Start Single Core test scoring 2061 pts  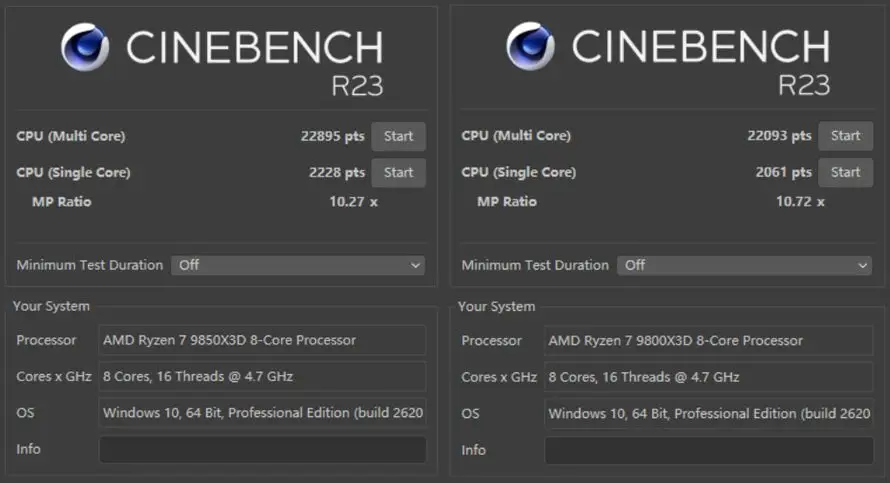(x=845, y=172)
